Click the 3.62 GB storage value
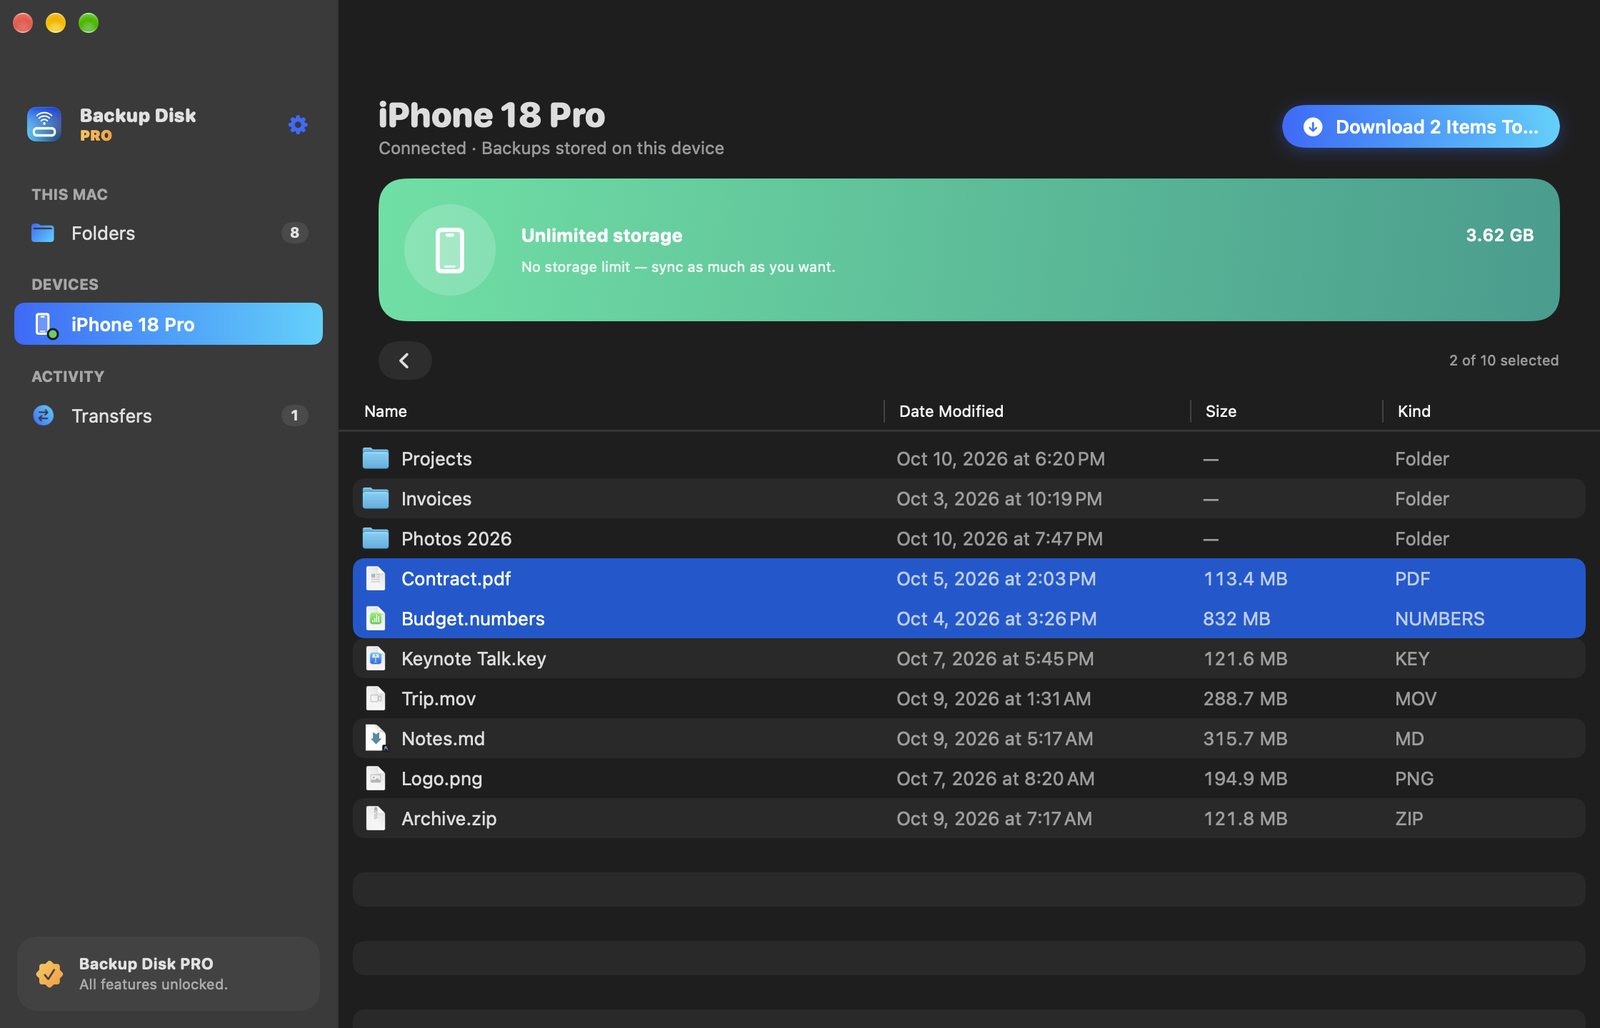This screenshot has height=1028, width=1600. coord(1500,235)
